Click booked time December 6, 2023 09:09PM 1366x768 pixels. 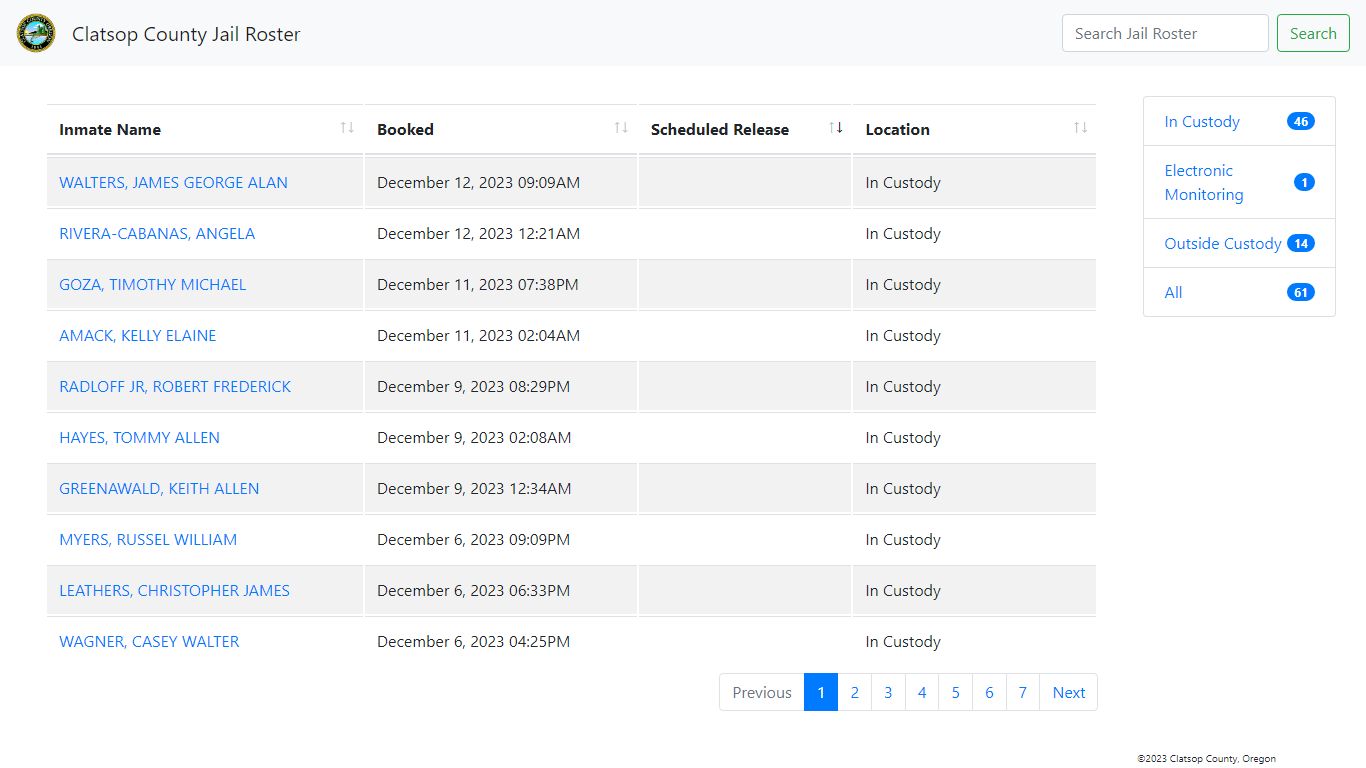point(473,540)
